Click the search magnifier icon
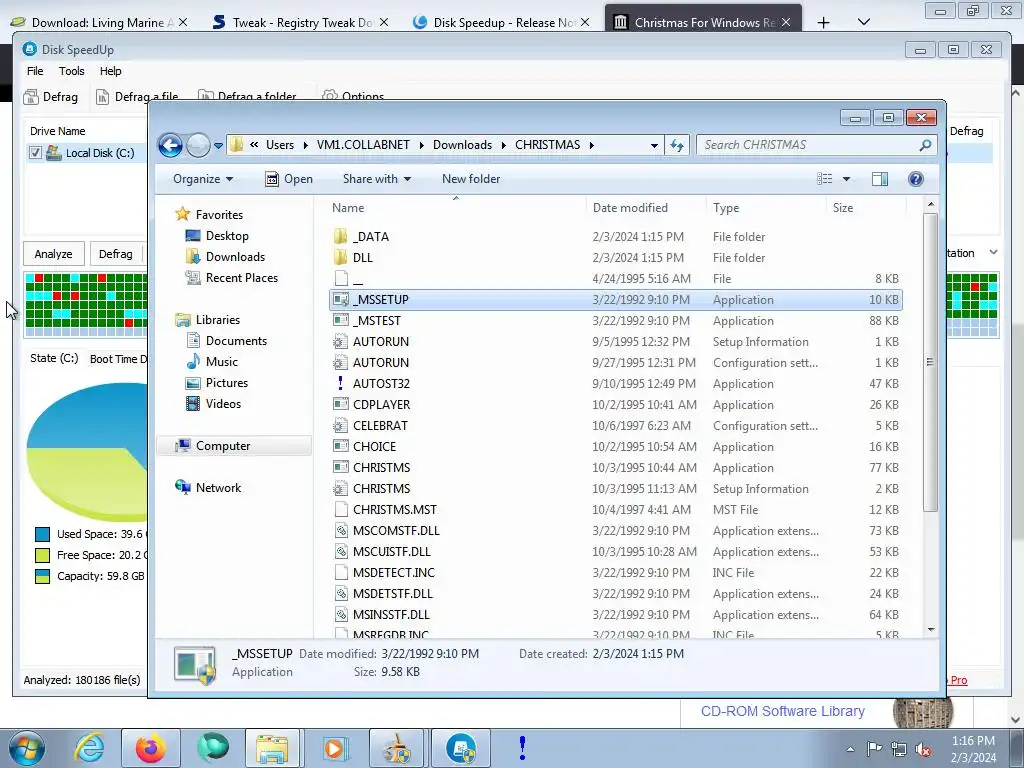Image resolution: width=1024 pixels, height=768 pixels. 925,145
